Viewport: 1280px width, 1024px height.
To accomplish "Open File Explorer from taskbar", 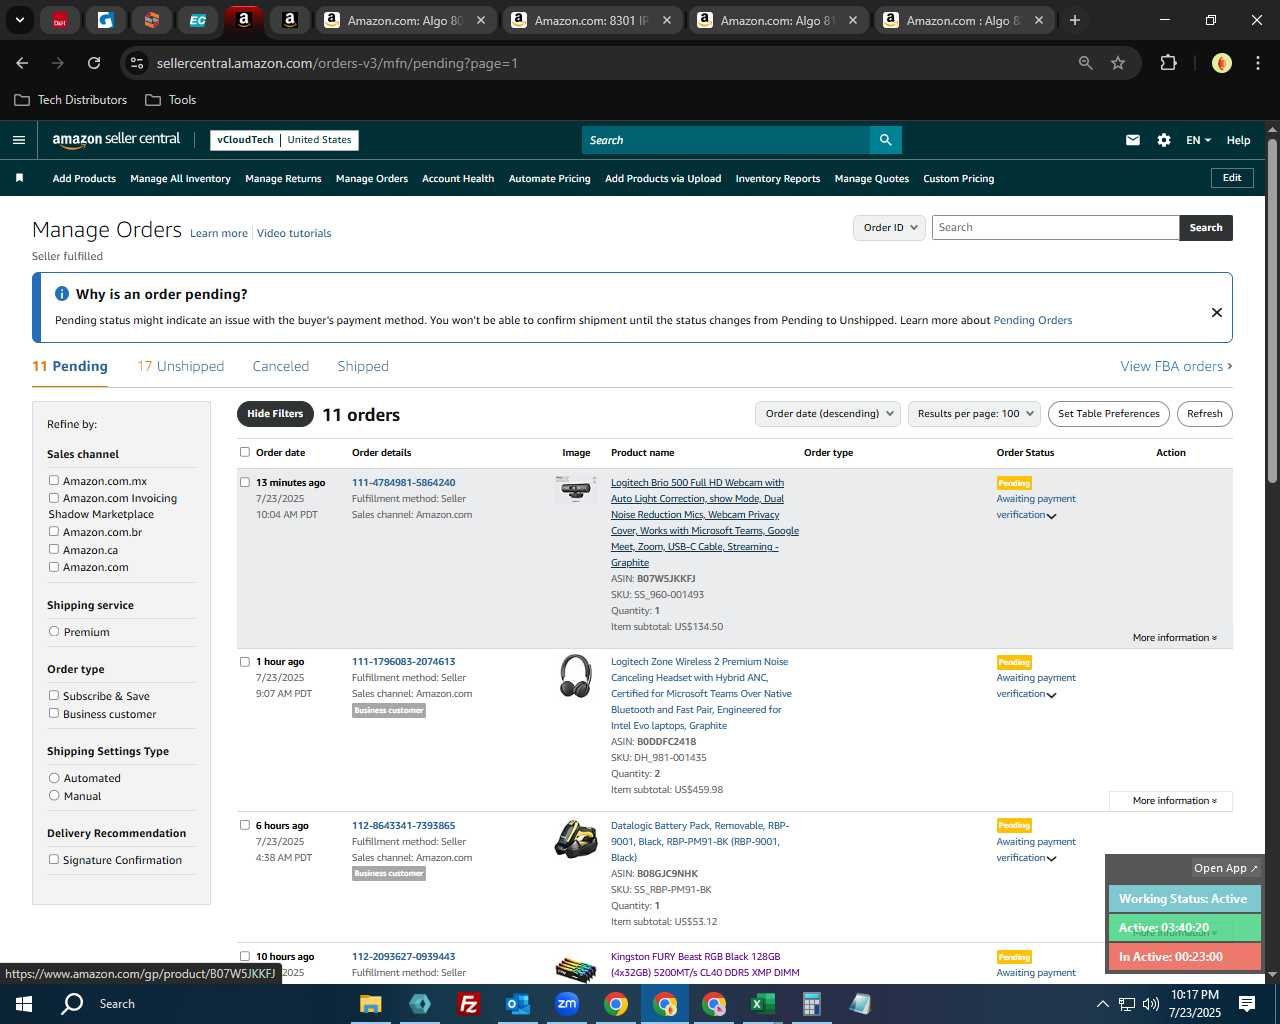I will [x=371, y=1004].
